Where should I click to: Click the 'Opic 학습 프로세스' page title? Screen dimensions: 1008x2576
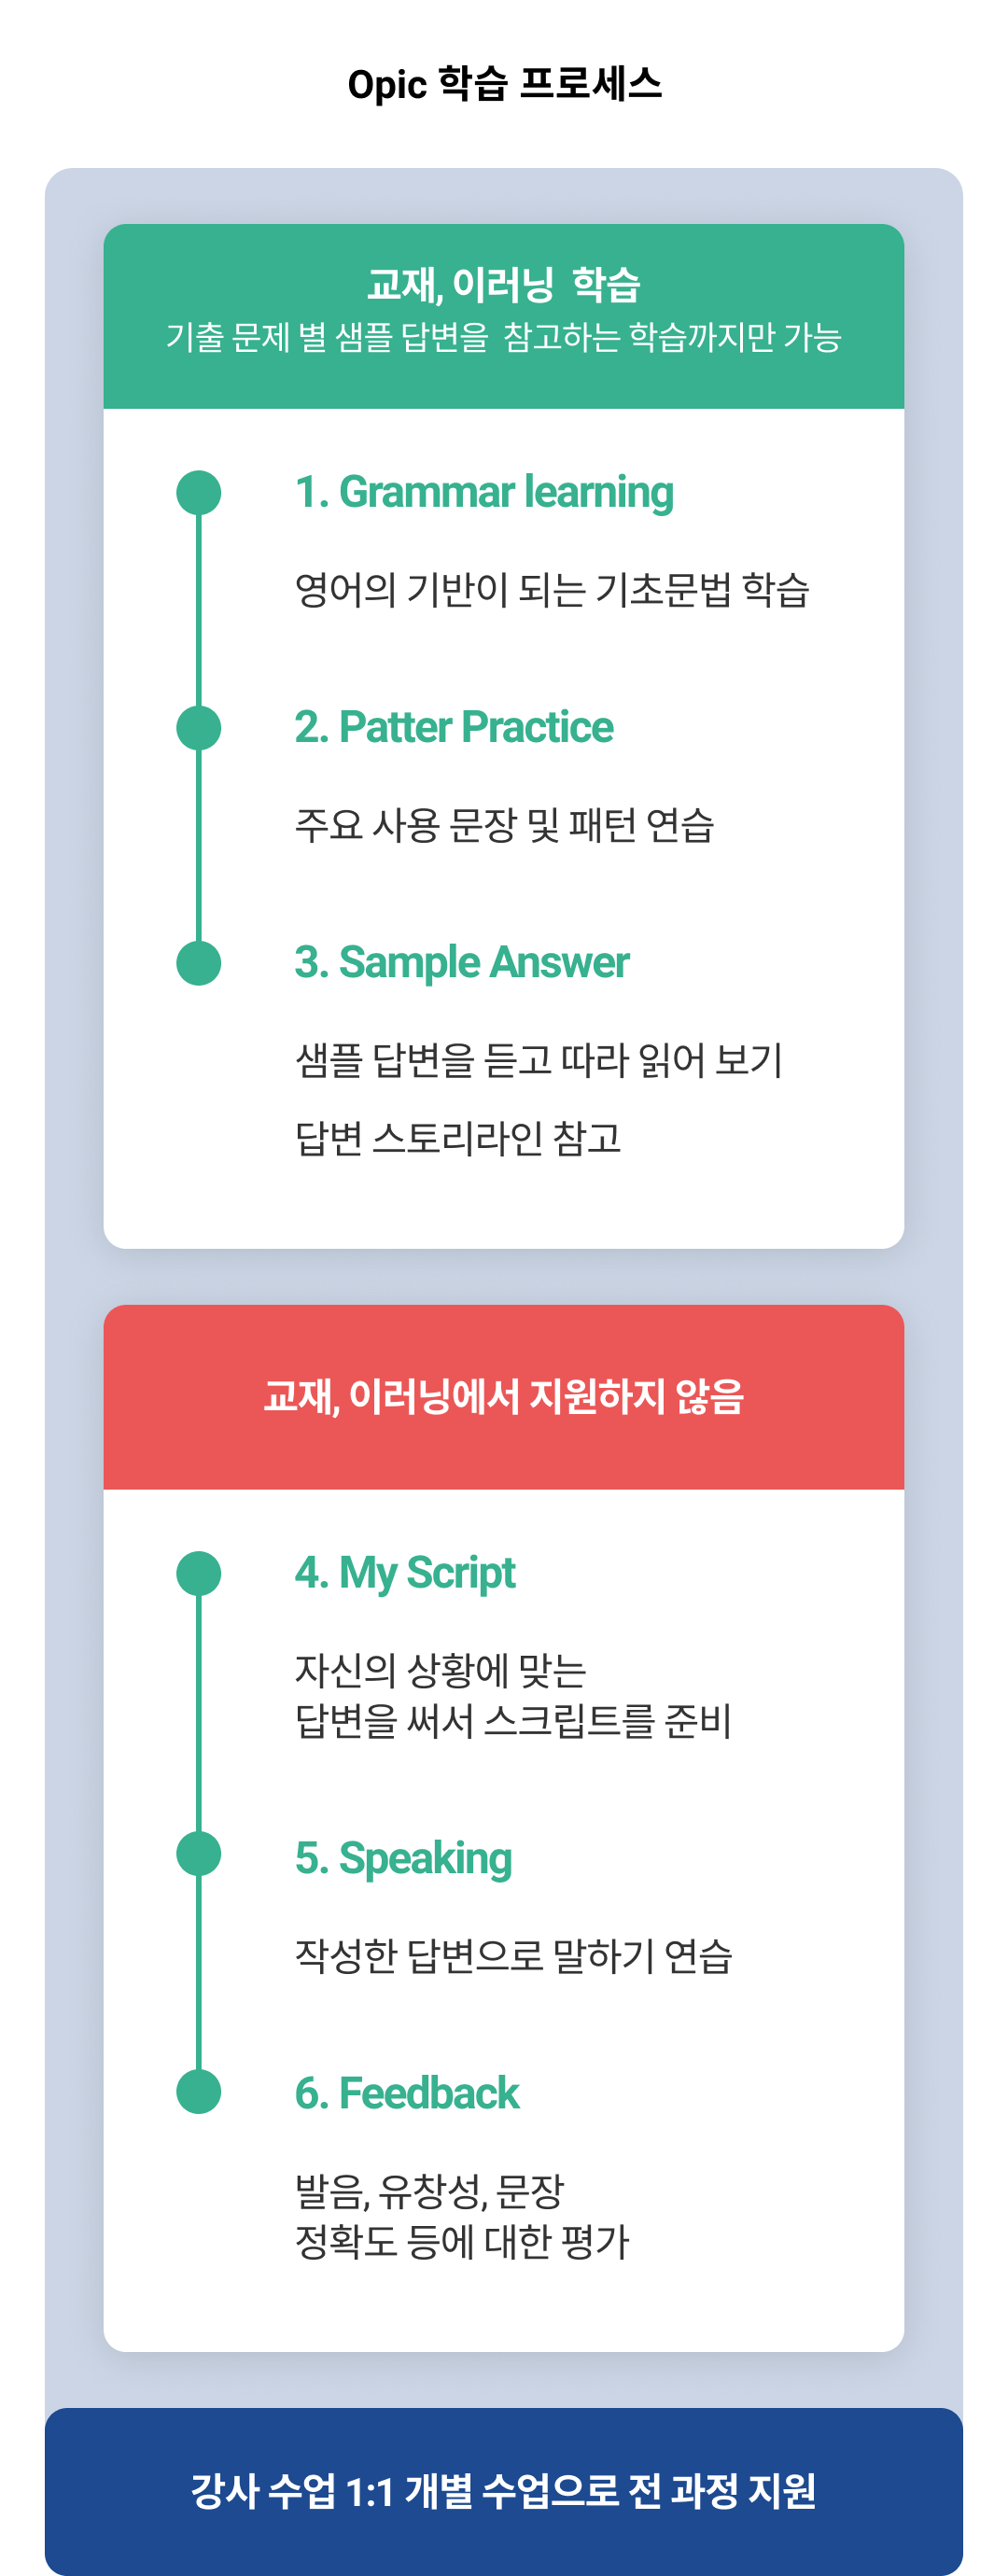pos(505,84)
